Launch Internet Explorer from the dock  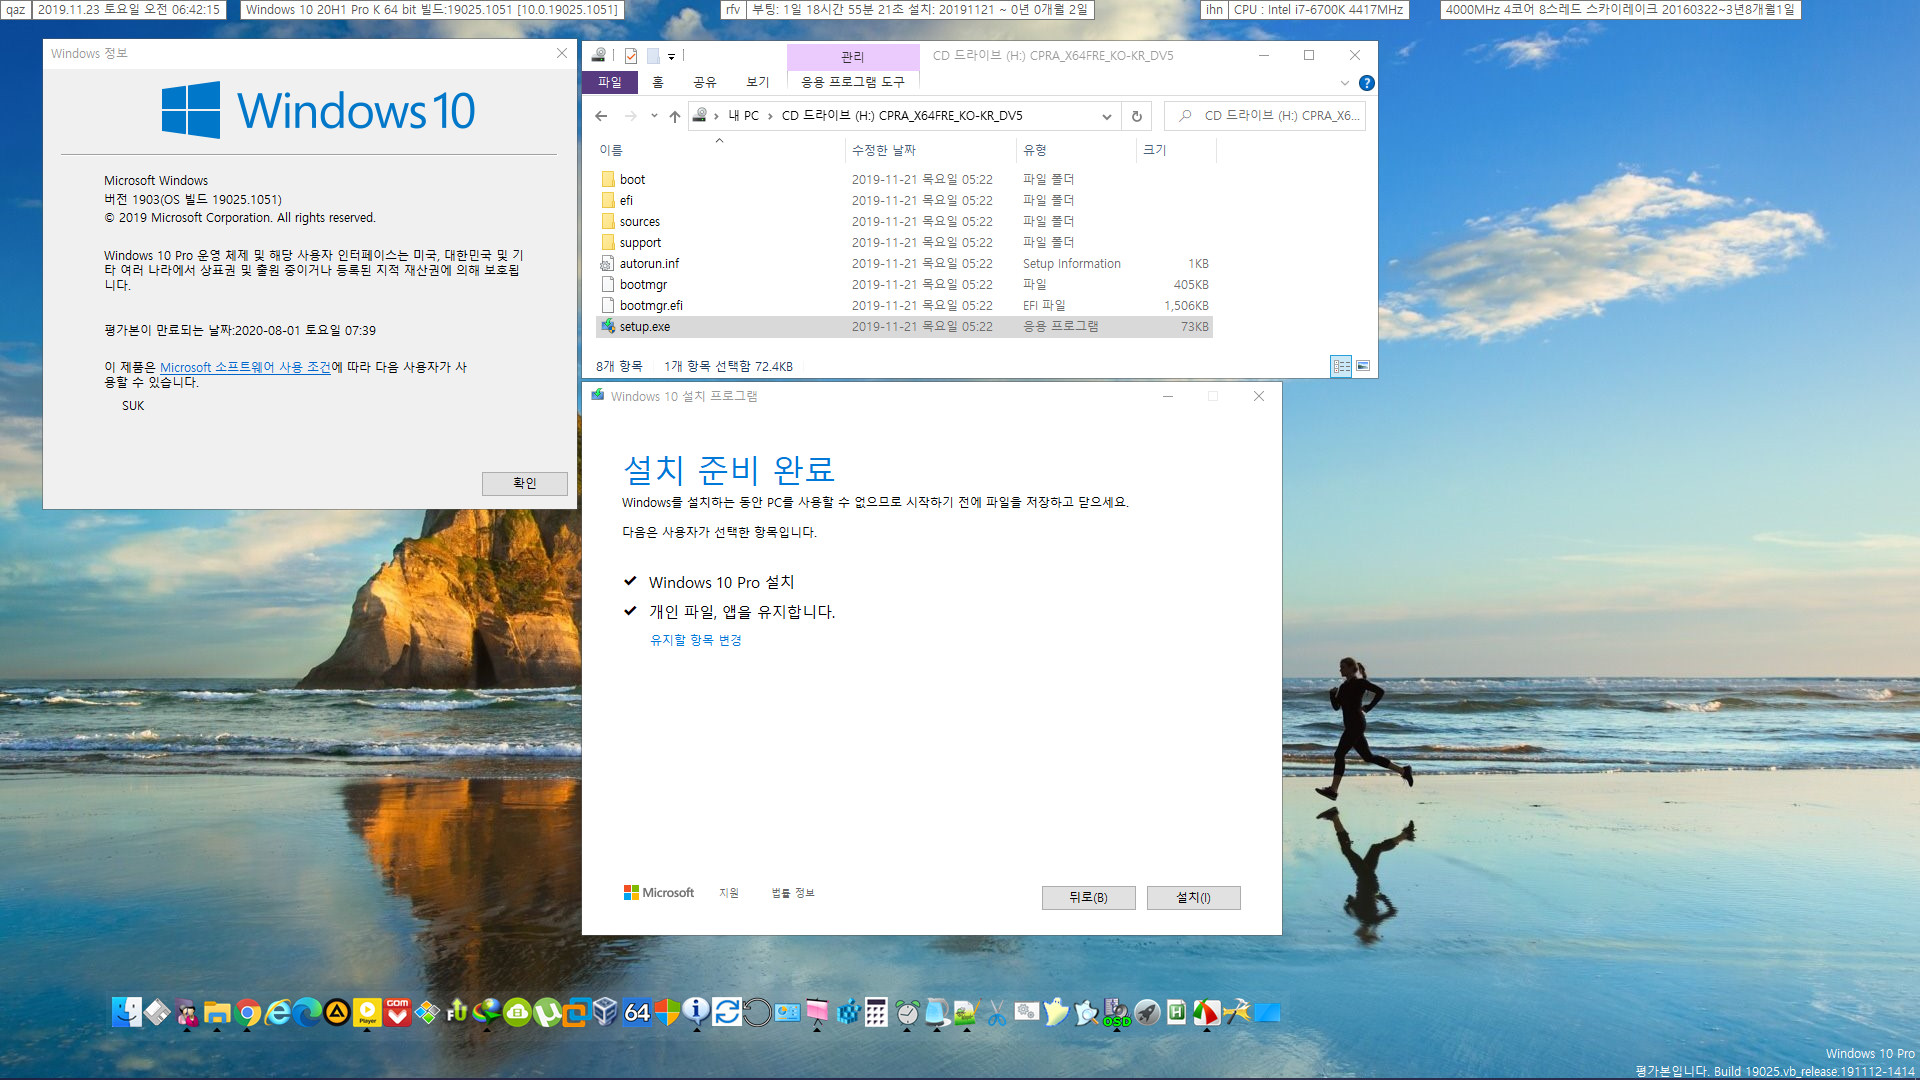coord(278,1013)
